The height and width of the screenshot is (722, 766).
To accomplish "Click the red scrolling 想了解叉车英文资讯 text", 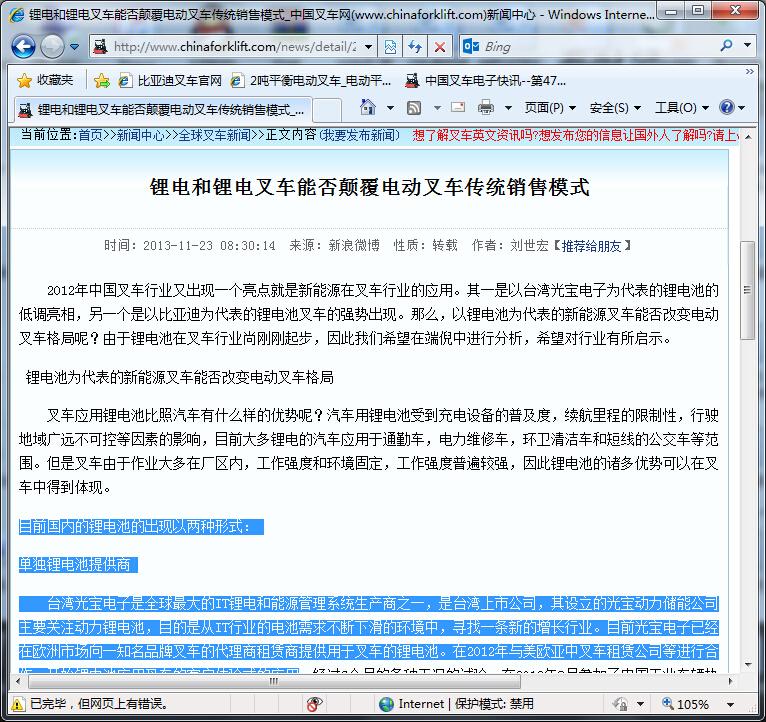I will click(575, 135).
